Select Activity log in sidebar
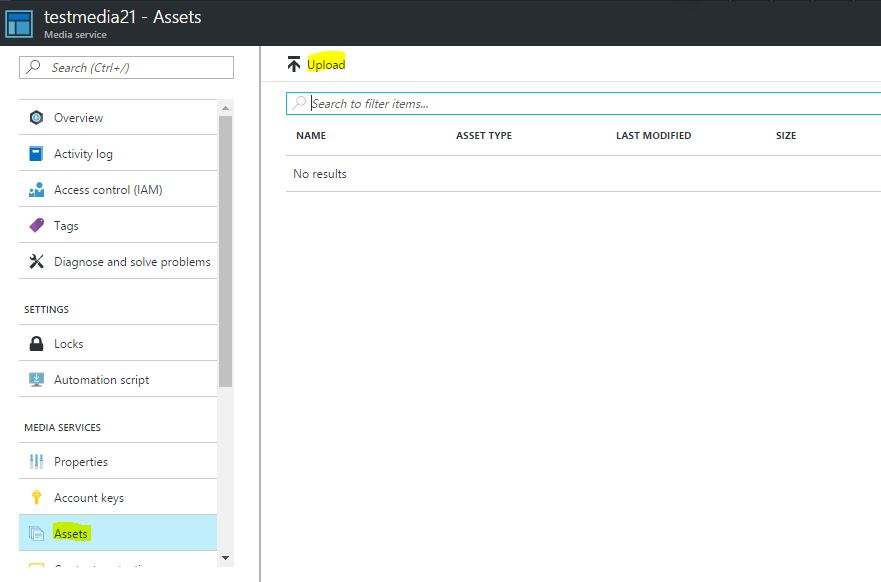The image size is (881, 582). tap(83, 154)
